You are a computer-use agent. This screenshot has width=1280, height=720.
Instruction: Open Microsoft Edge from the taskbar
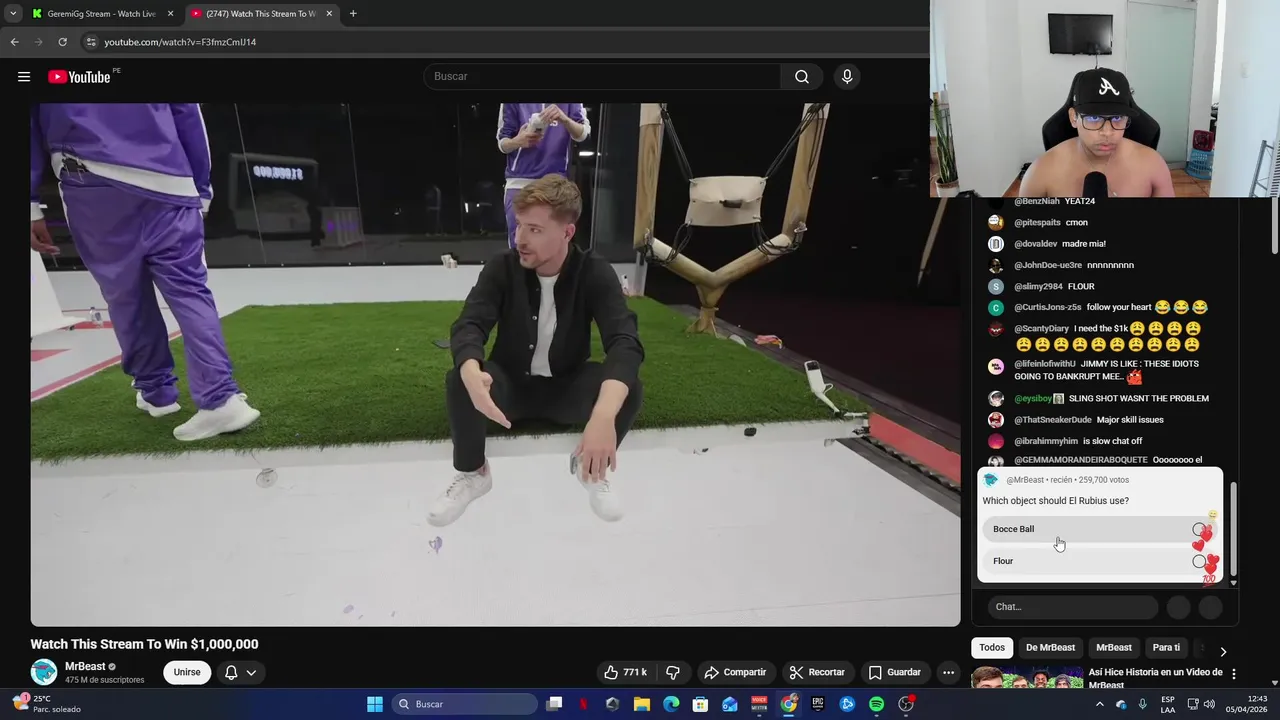671,704
